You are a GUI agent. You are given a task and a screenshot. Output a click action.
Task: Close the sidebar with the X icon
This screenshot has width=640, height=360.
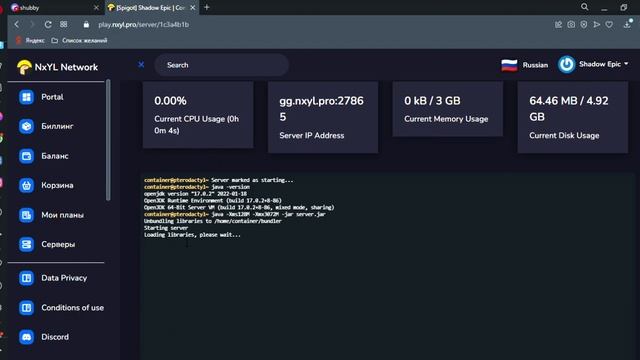pyautogui.click(x=141, y=64)
